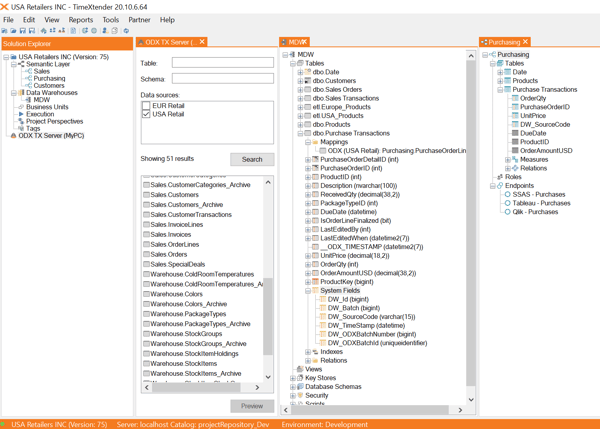Image resolution: width=600 pixels, height=429 pixels.
Task: Click the dbo.Customers table icon in MDW
Action: 308,80
